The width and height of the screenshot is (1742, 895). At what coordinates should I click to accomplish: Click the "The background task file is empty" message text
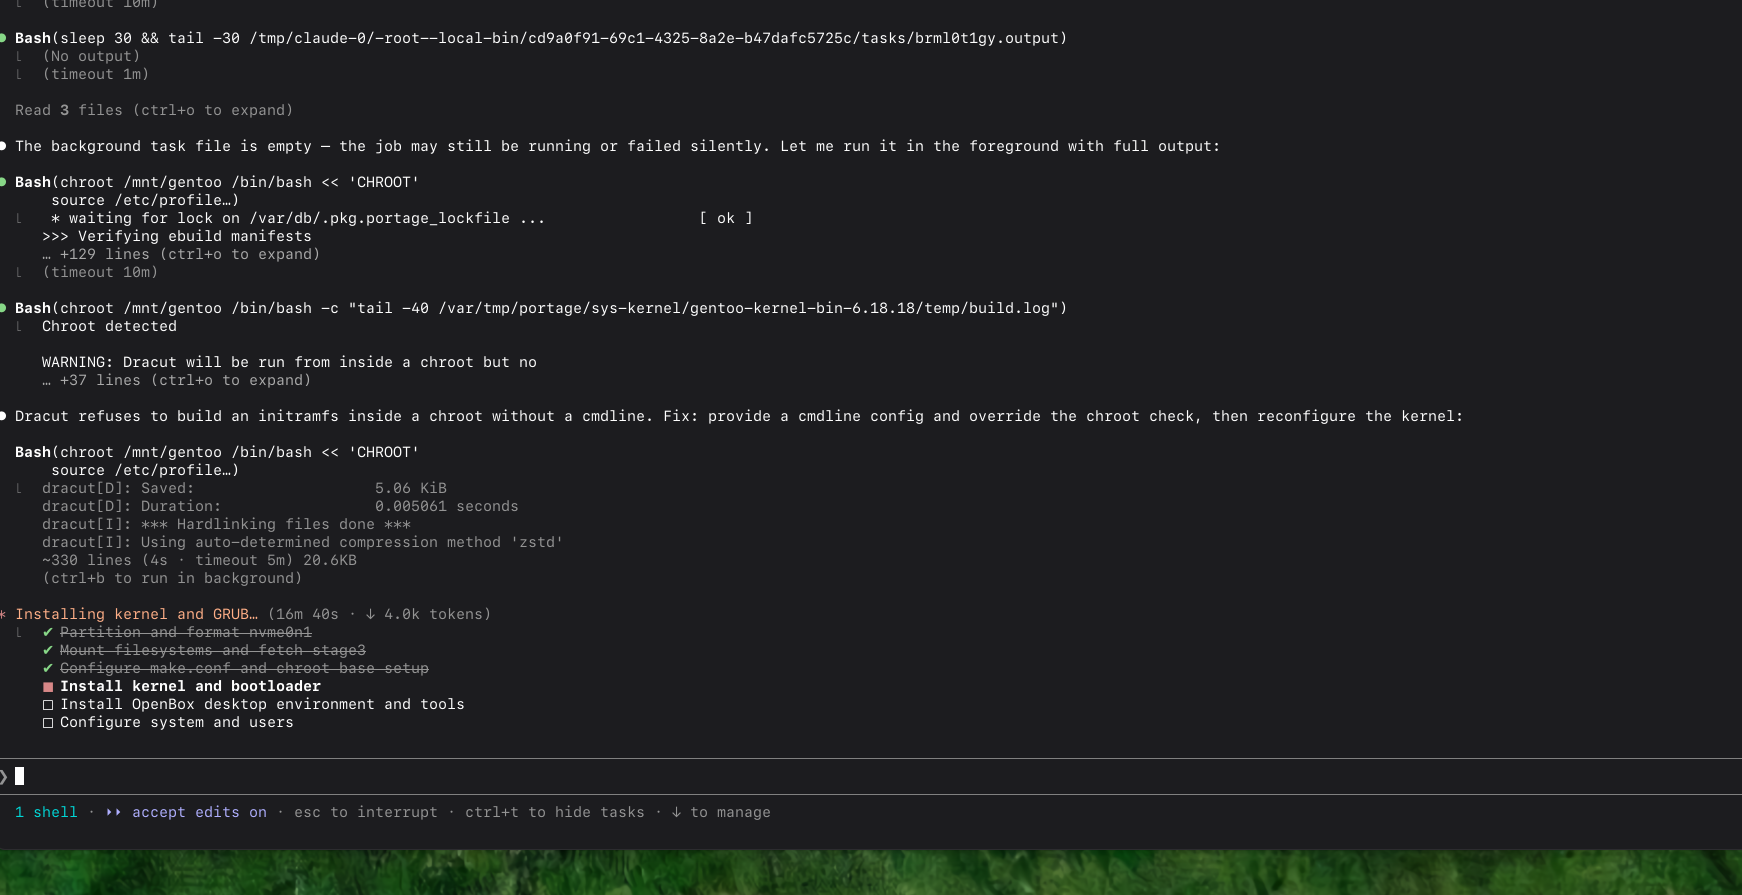pyautogui.click(x=617, y=146)
